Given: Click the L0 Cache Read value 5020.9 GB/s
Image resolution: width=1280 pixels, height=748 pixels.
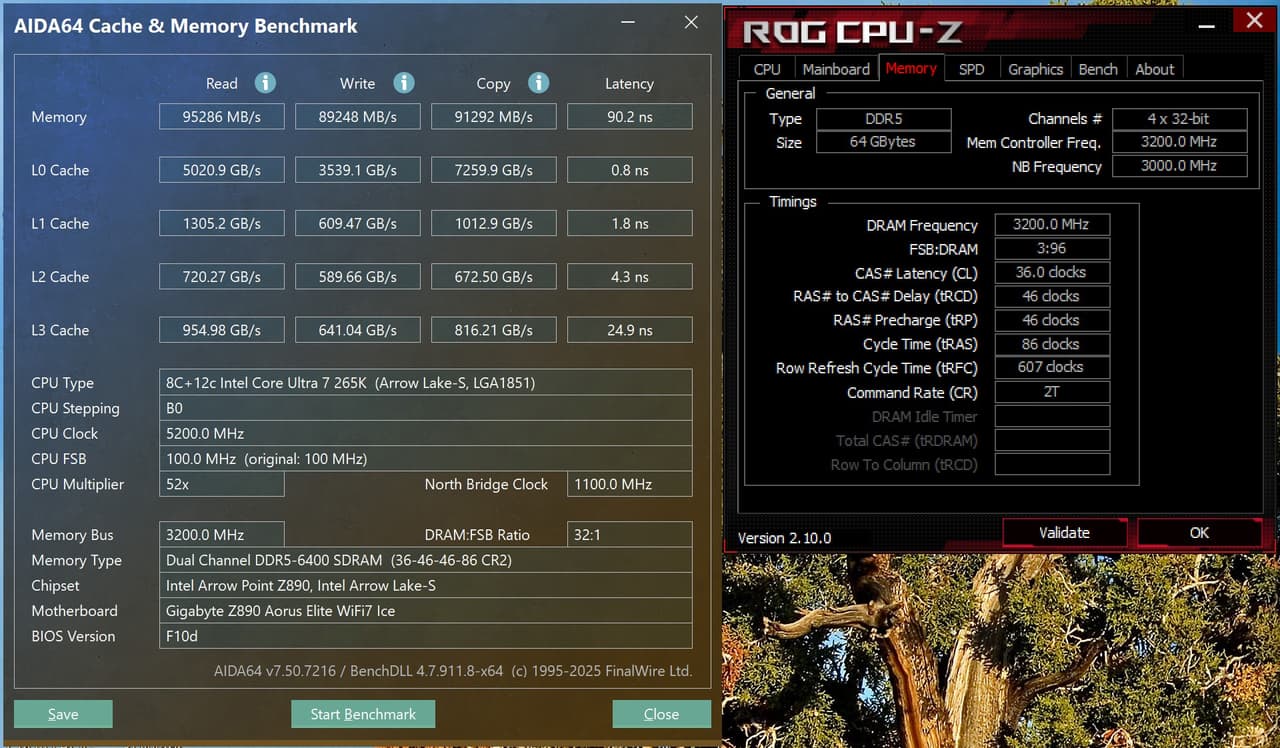Looking at the screenshot, I should 222,170.
